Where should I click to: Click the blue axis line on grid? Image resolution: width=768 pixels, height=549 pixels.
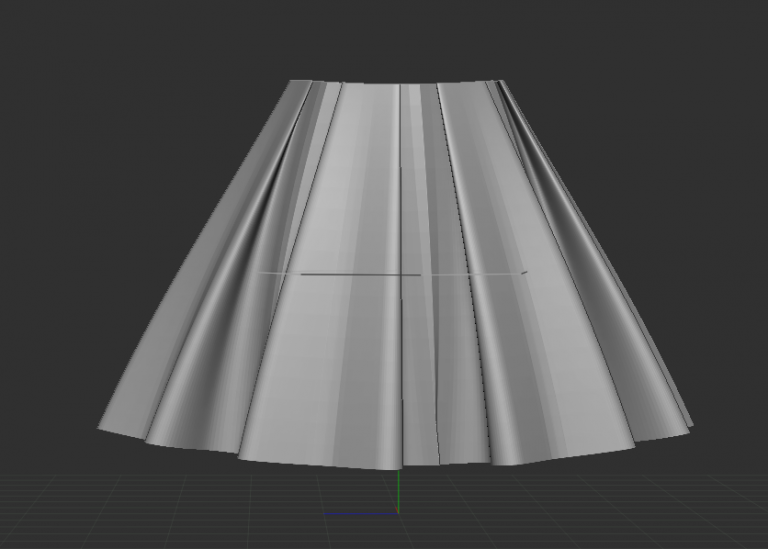point(360,514)
